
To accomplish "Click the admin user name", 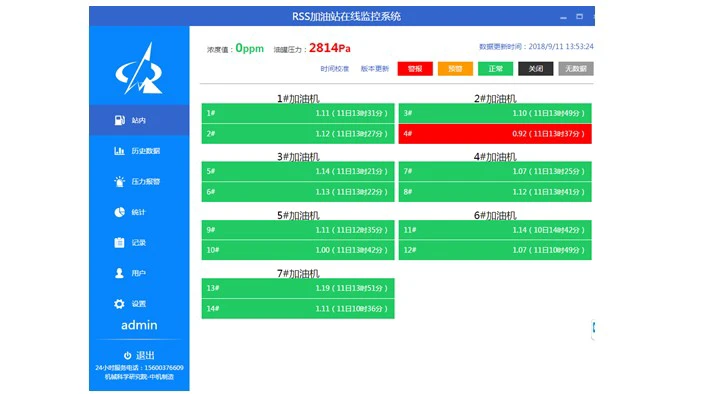I will pos(139,325).
